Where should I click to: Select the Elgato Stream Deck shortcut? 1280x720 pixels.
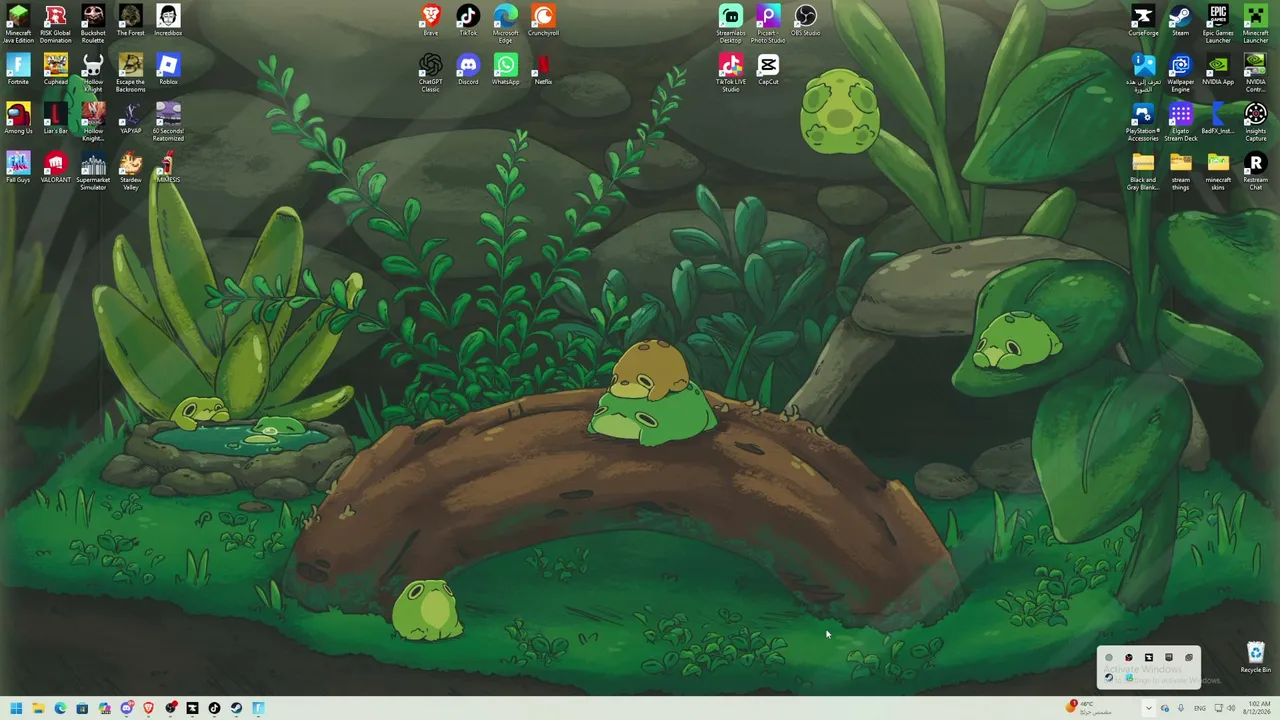pos(1181,122)
